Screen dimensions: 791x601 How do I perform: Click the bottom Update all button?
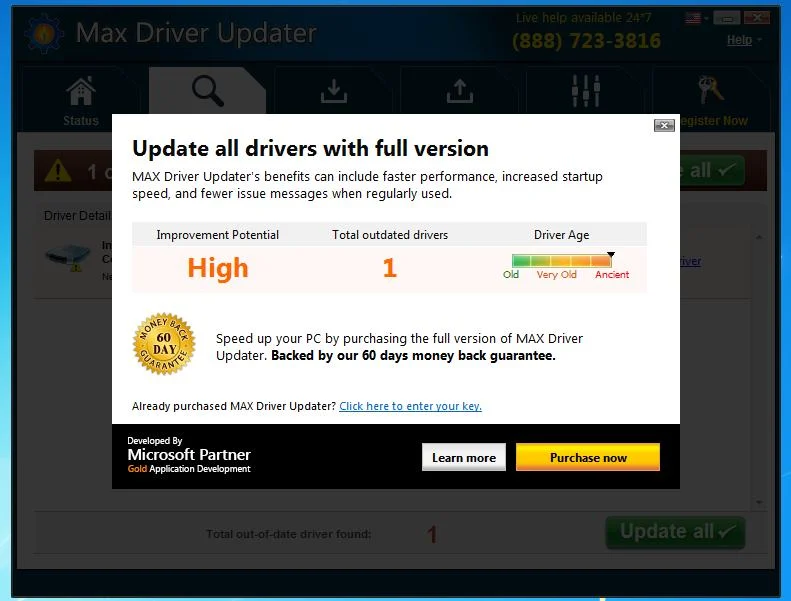click(675, 532)
